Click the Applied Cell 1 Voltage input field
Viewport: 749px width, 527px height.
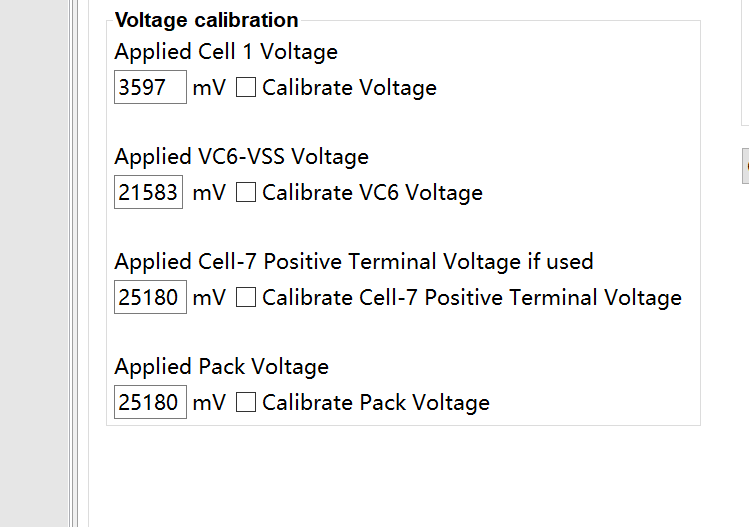tap(150, 88)
